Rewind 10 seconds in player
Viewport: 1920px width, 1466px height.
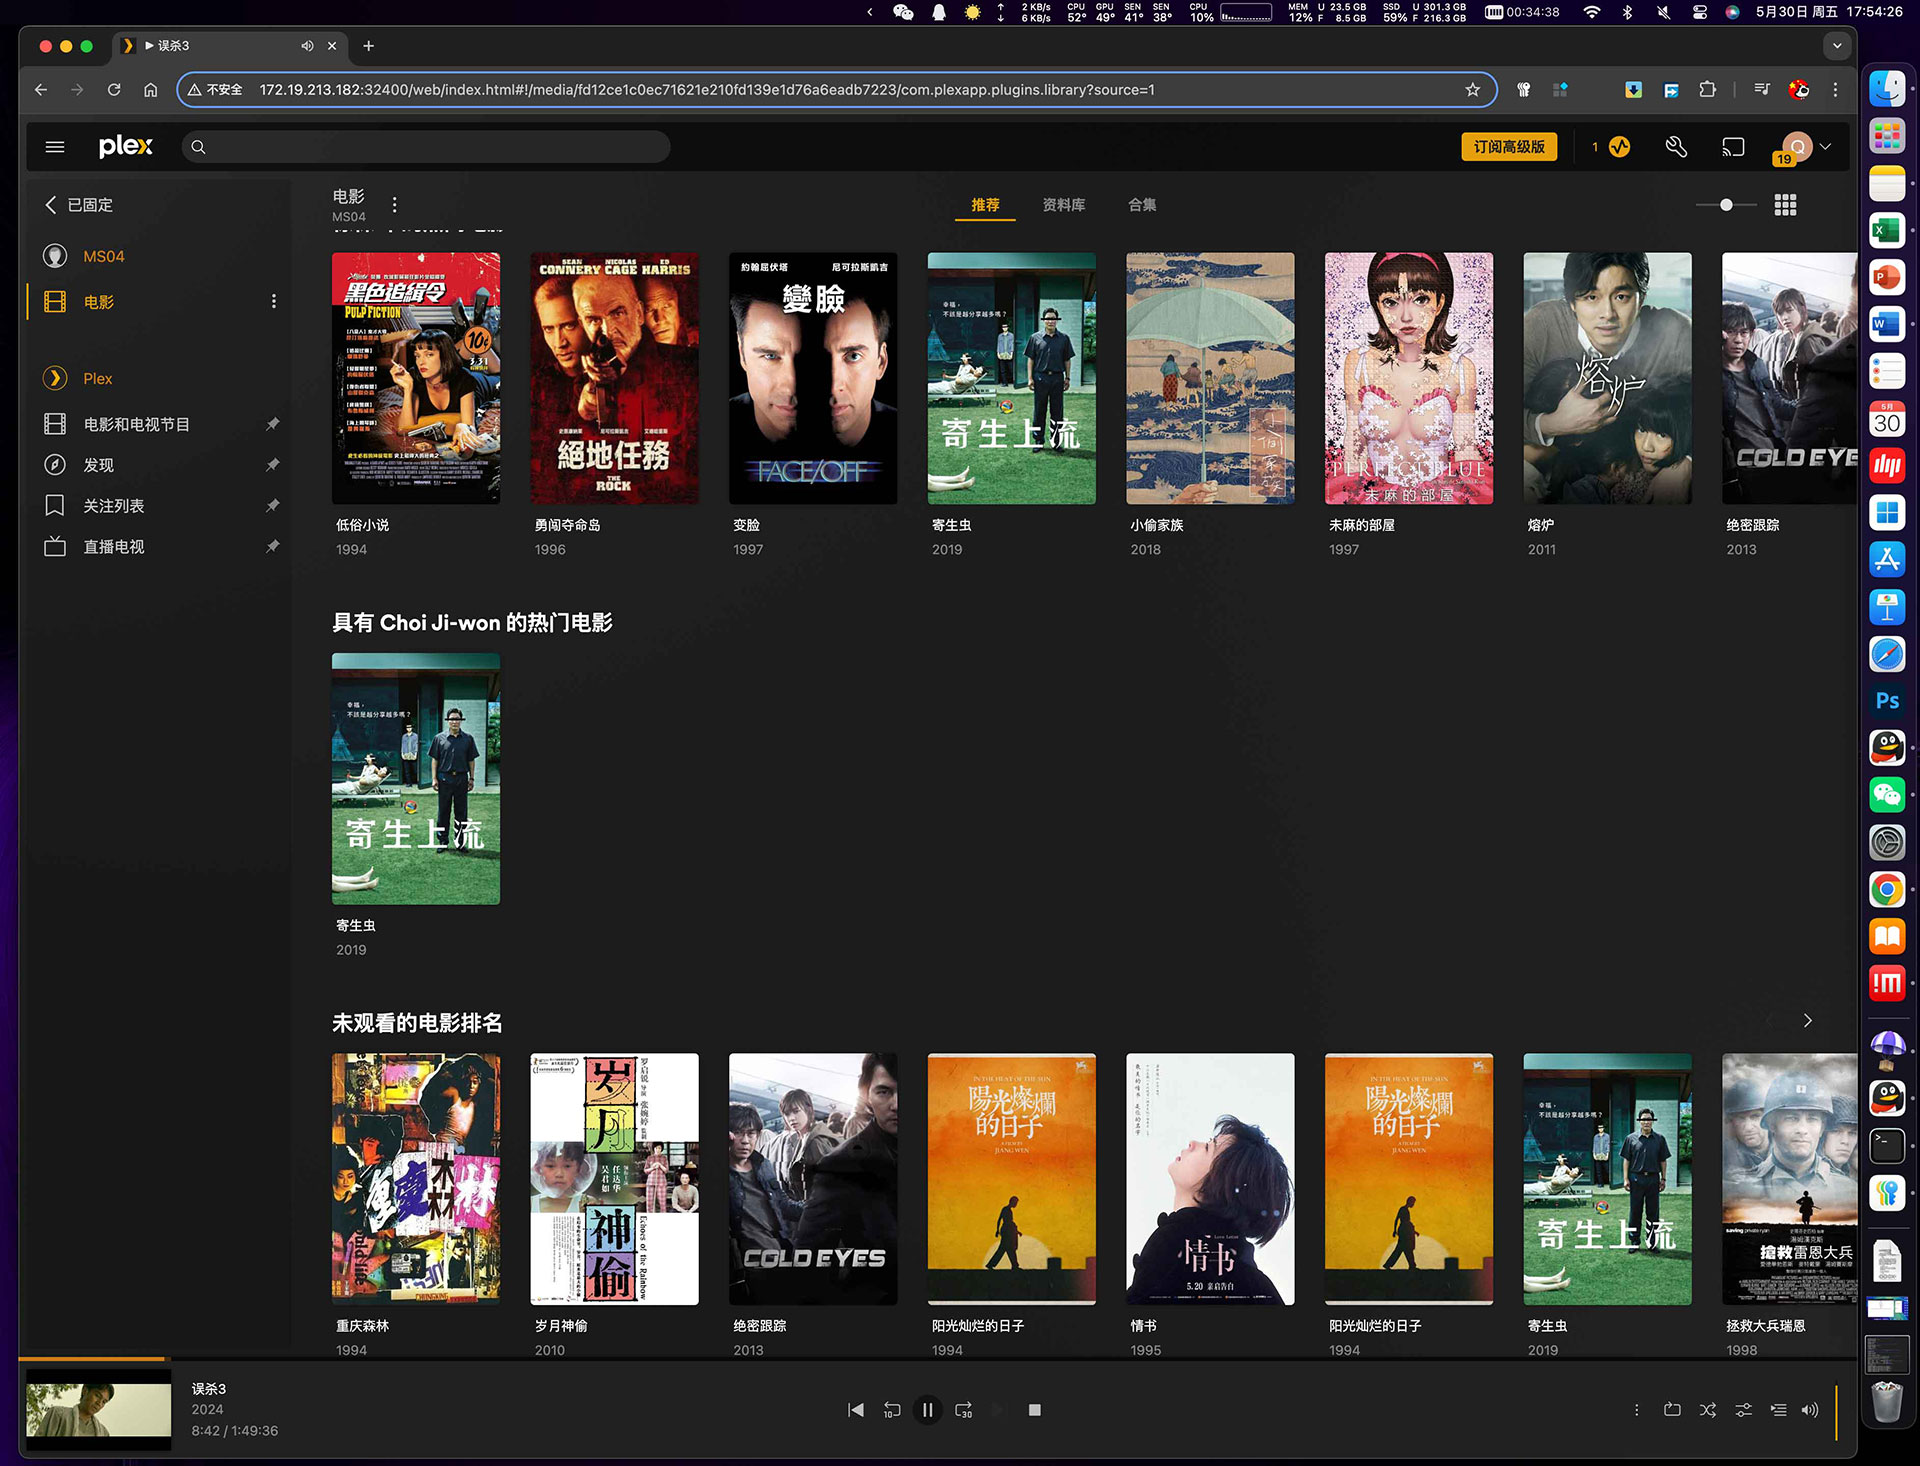891,1410
